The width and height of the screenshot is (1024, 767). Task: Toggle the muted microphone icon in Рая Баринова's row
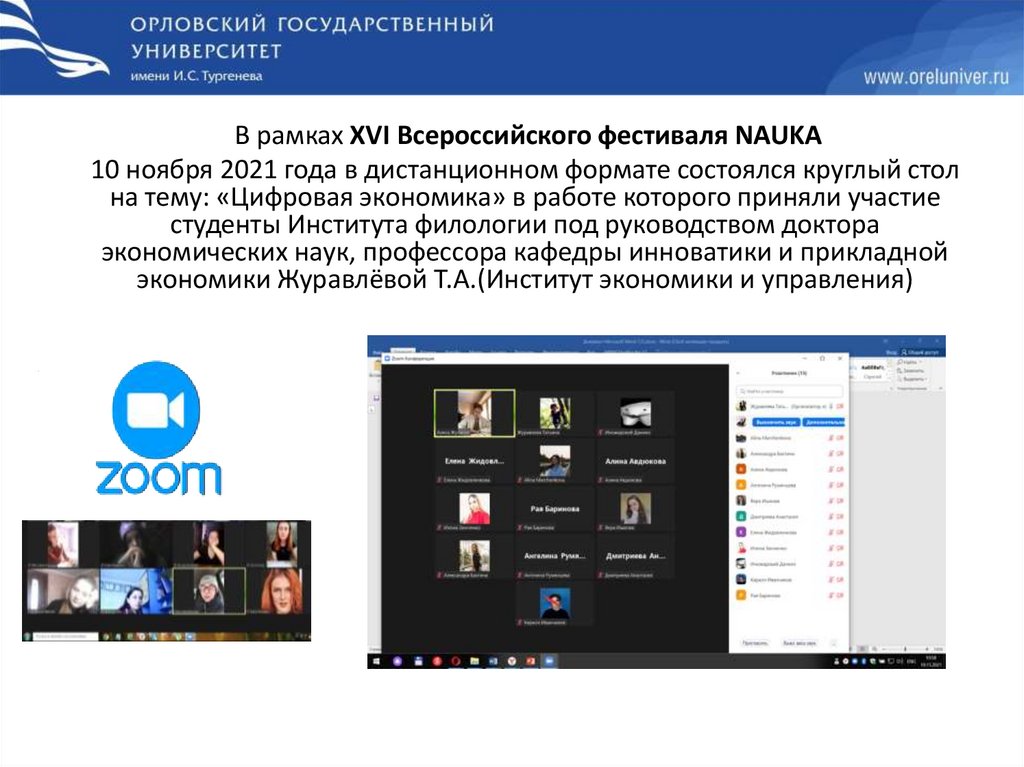coord(831,595)
